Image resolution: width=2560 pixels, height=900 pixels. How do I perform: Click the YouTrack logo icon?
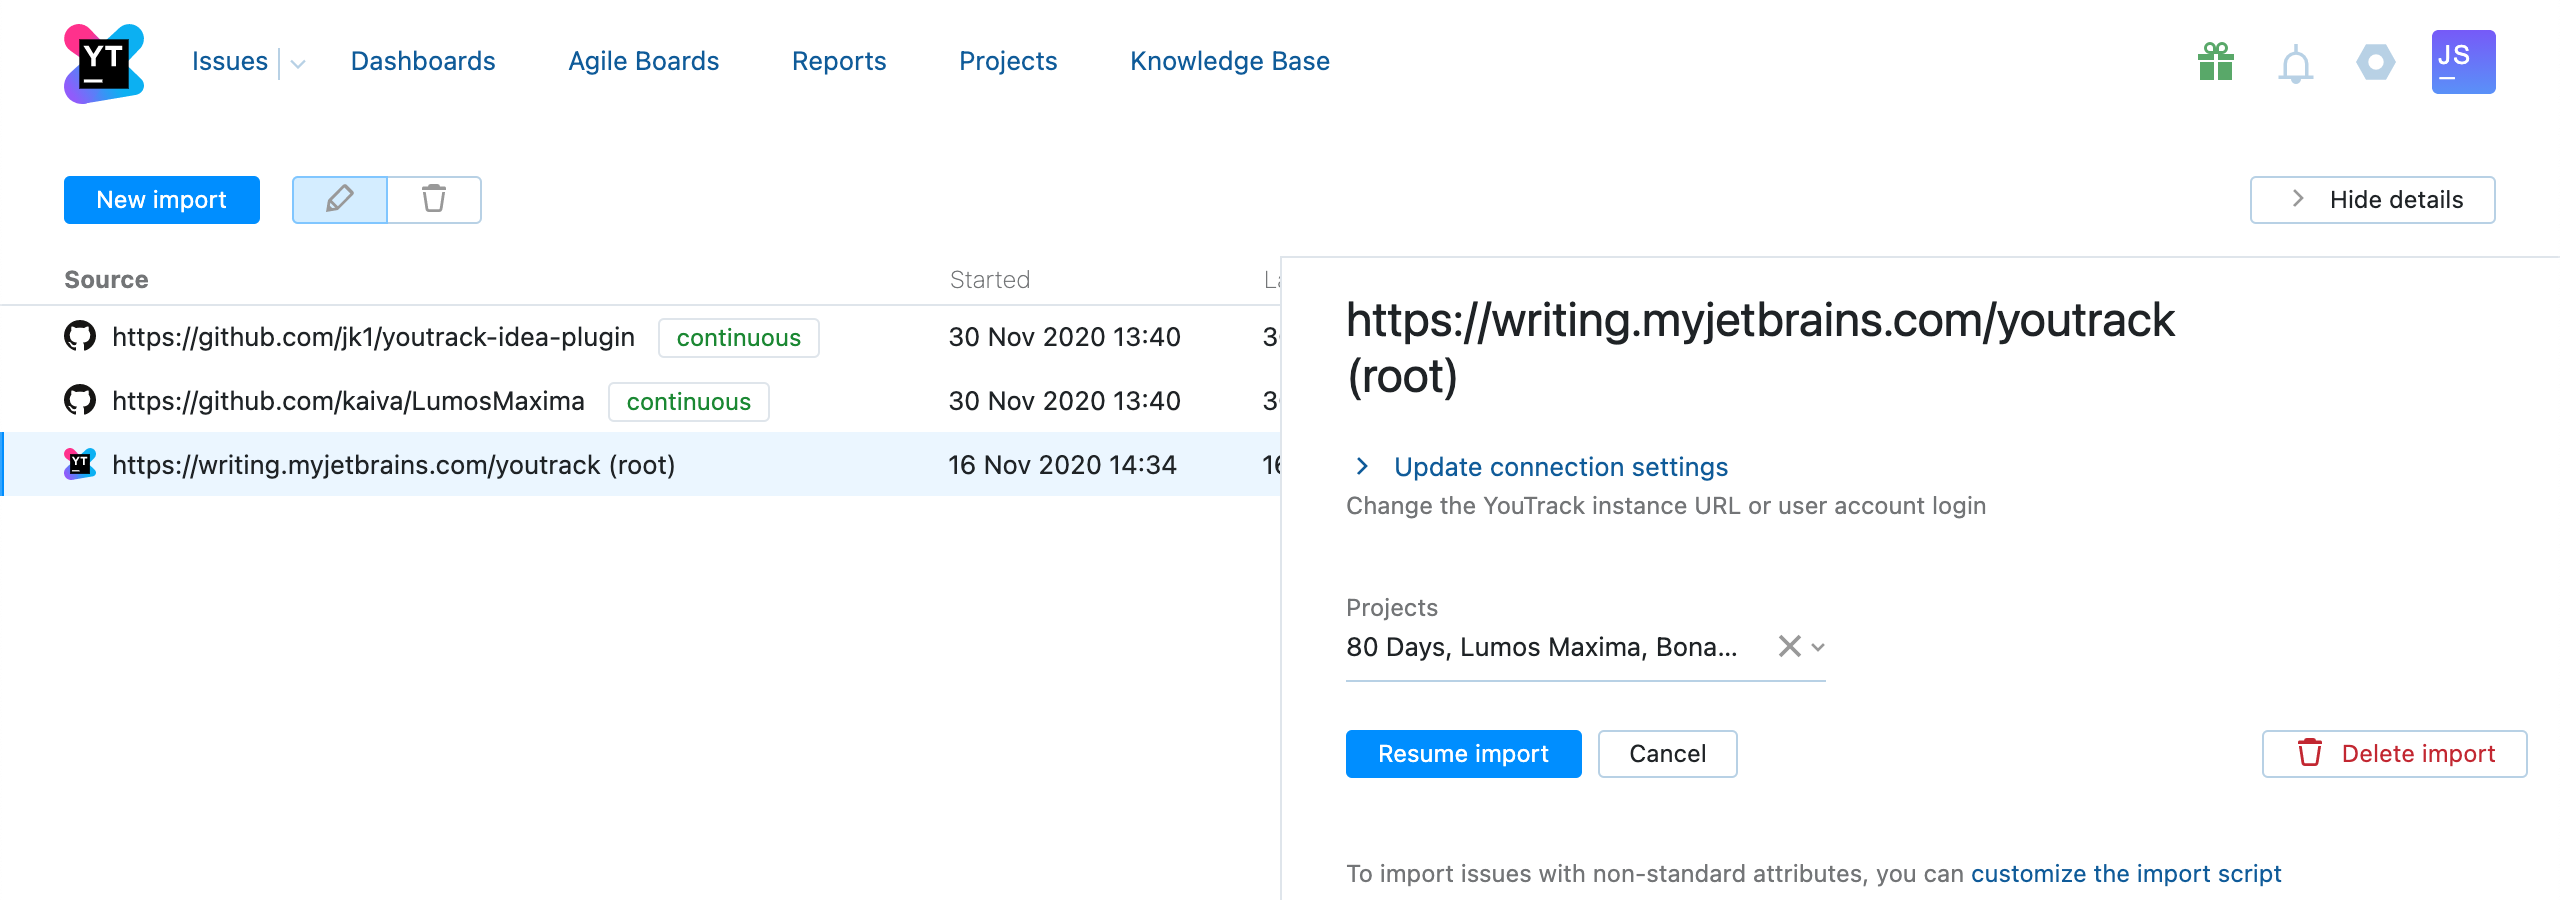[104, 63]
